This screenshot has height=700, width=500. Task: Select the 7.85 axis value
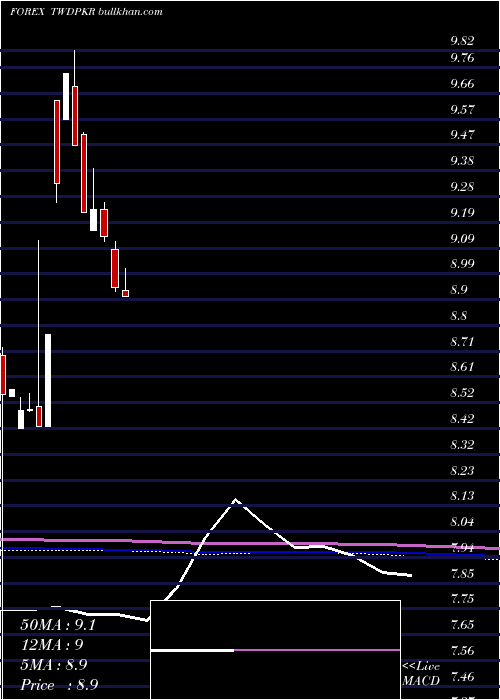tap(462, 574)
